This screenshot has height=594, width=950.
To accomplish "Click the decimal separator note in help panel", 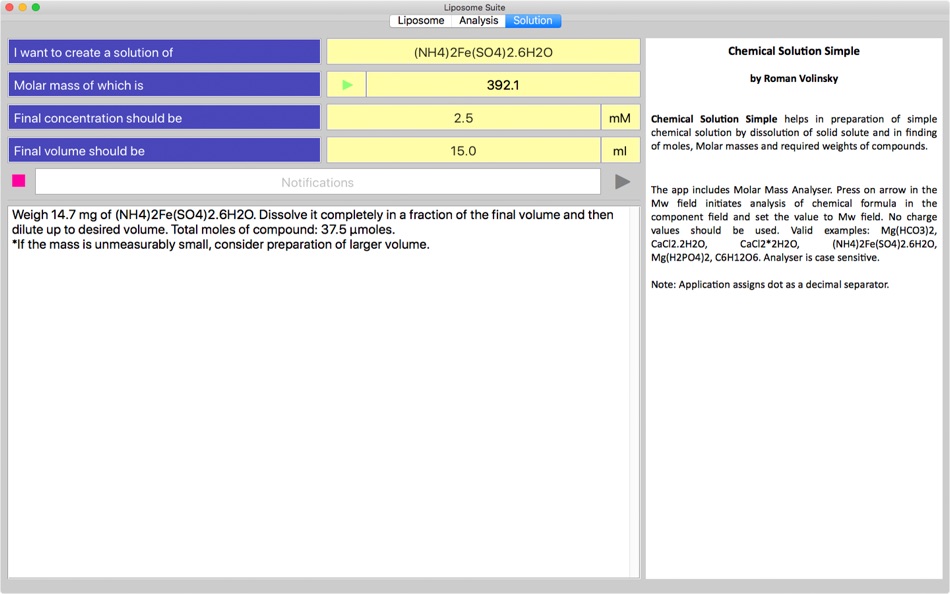I will click(x=770, y=284).
